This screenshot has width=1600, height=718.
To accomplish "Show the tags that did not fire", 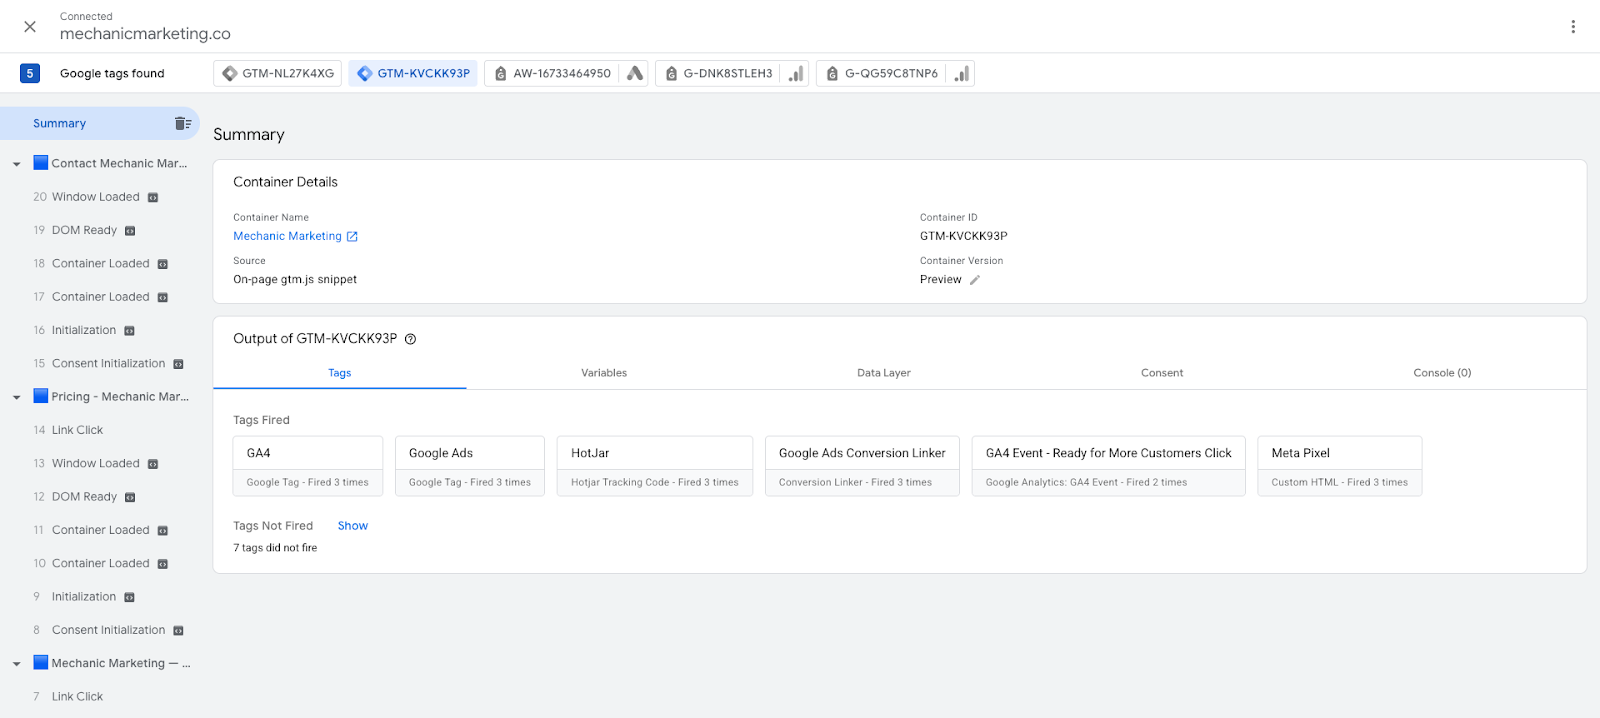I will tap(353, 526).
